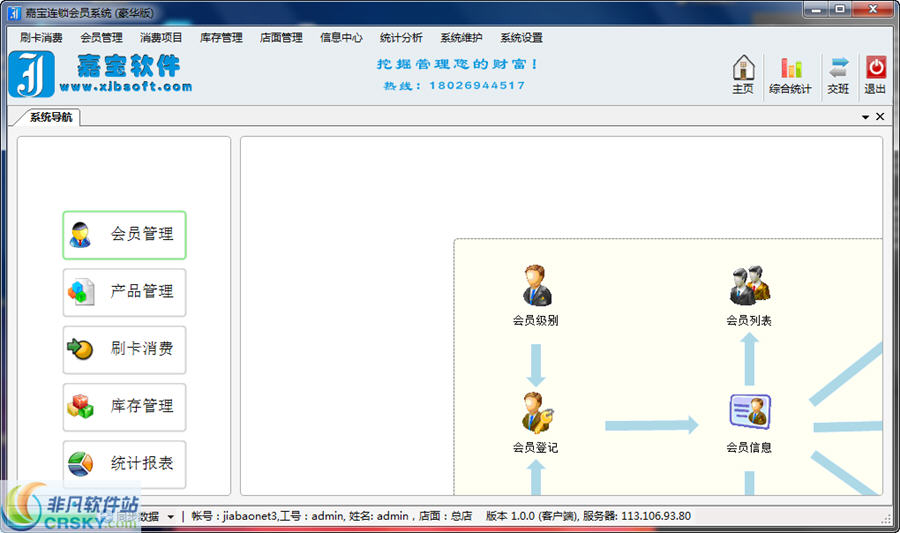The image size is (900, 533).
Task: Open the 刷卡消费 menu
Action: pyautogui.click(x=41, y=38)
